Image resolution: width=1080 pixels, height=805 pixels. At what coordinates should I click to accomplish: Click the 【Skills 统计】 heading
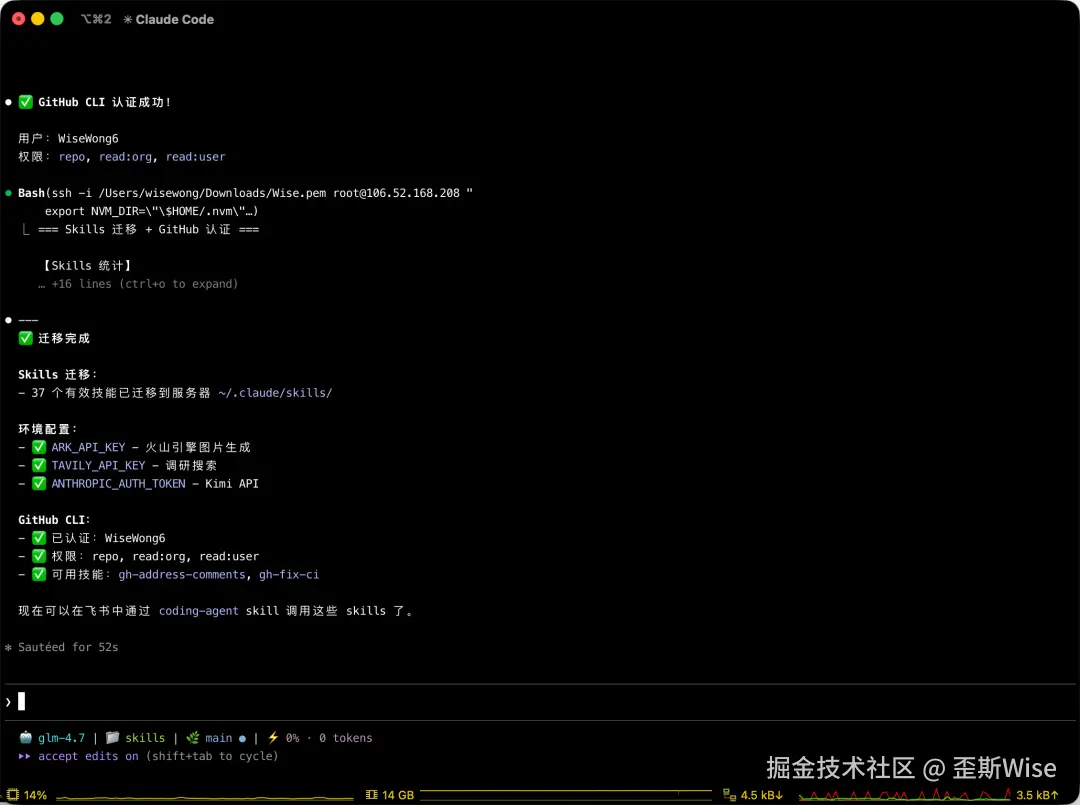tap(87, 265)
